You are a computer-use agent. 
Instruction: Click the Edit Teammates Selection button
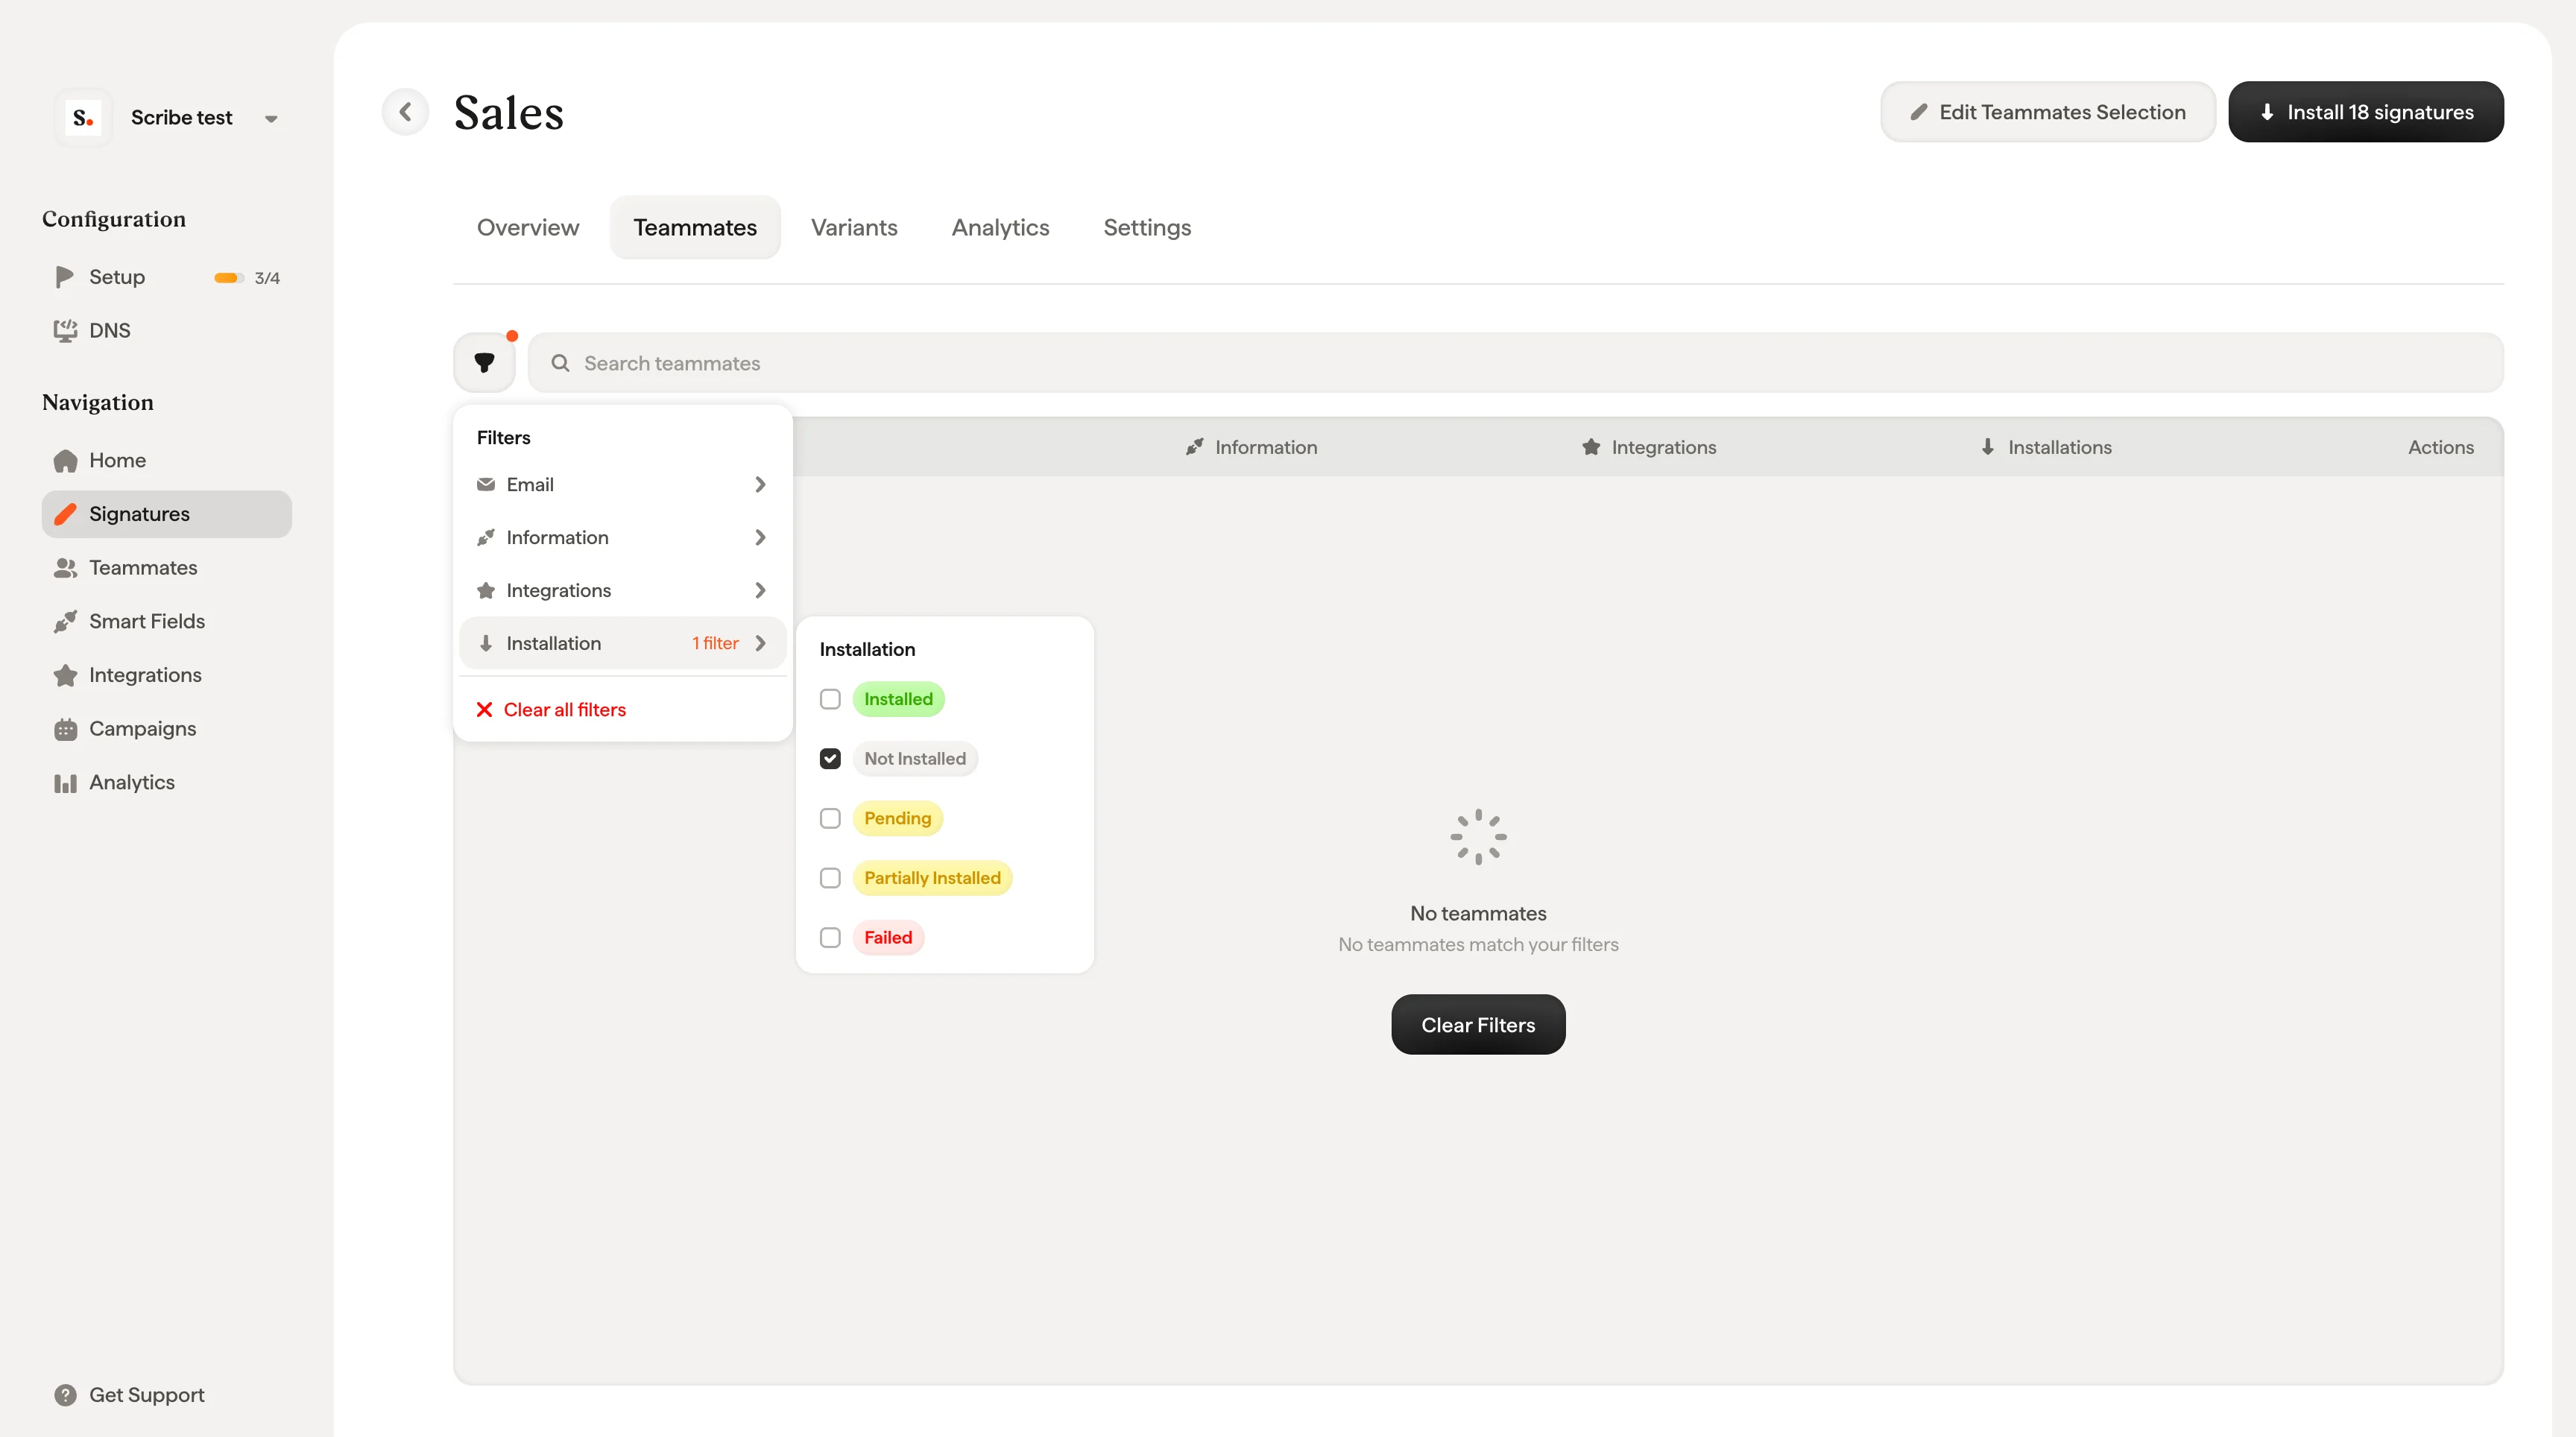coord(2047,112)
